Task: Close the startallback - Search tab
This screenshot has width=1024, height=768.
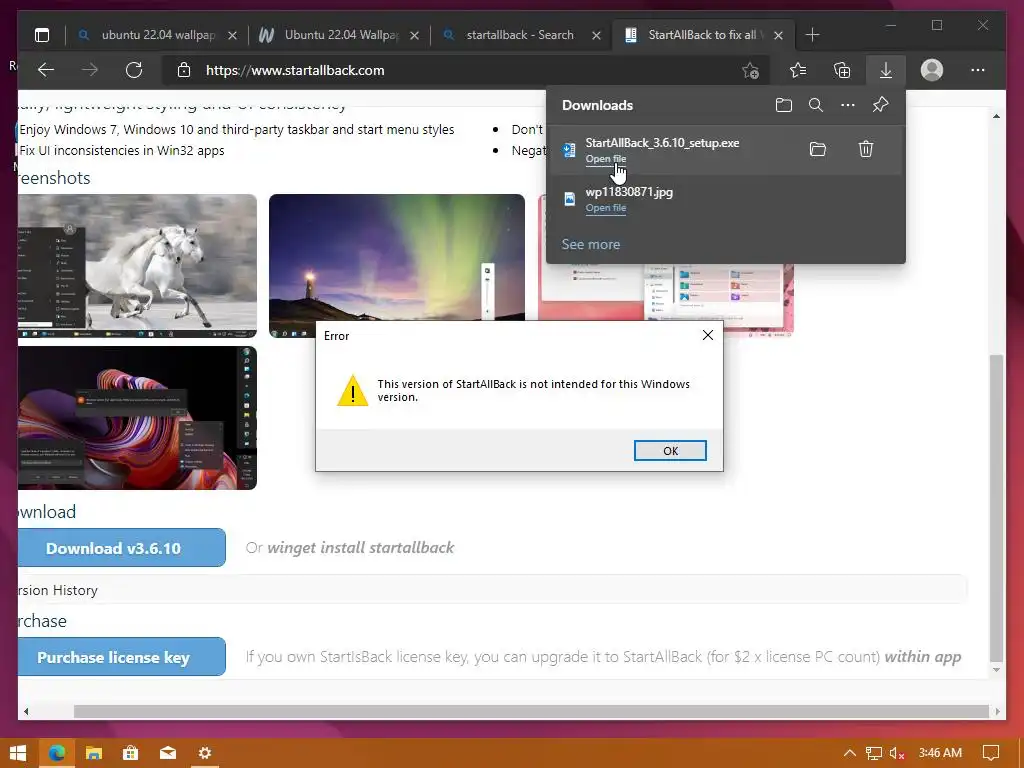Action: [x=596, y=35]
